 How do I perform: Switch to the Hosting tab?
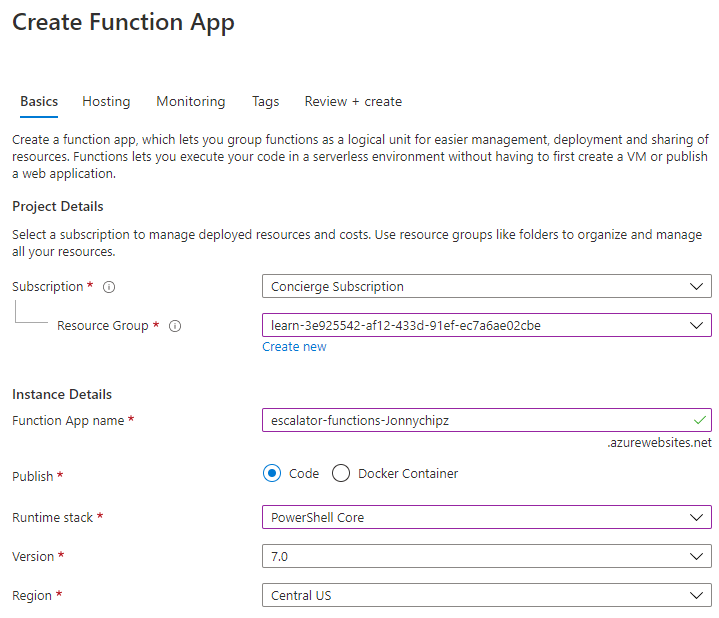click(106, 101)
